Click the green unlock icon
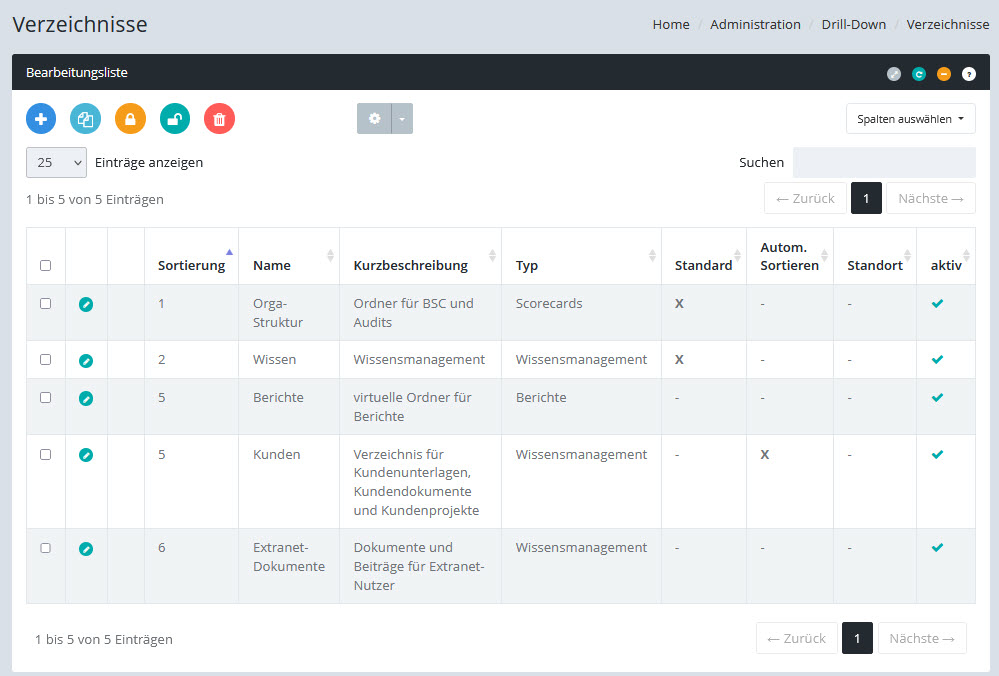Viewport: 999px width, 676px height. click(175, 119)
